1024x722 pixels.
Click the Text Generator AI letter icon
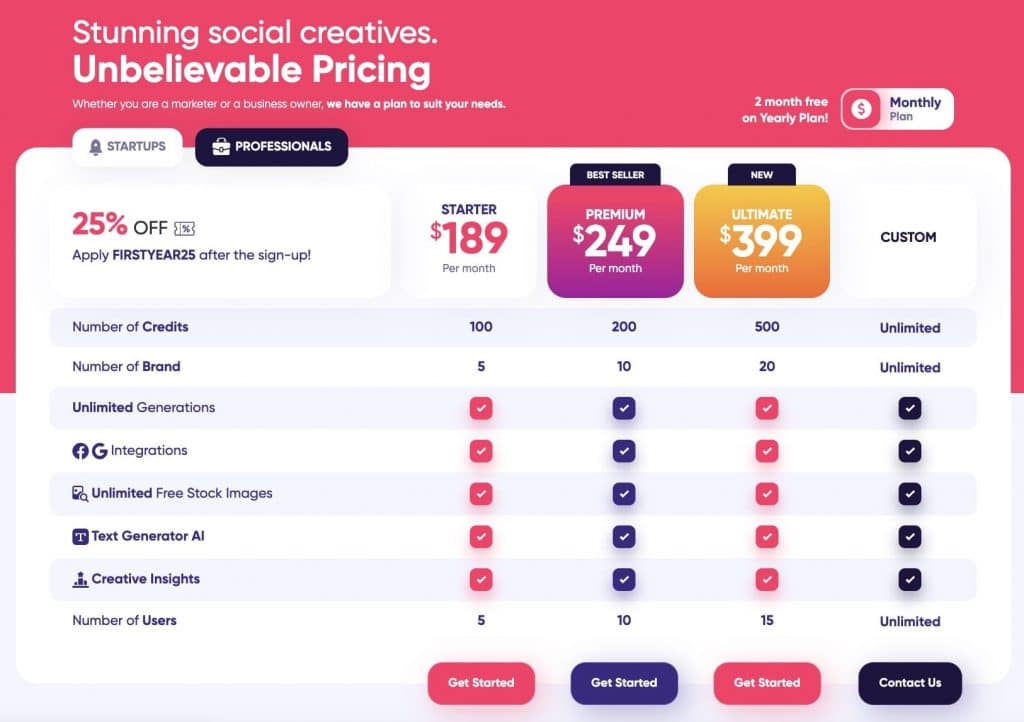pyautogui.click(x=79, y=536)
